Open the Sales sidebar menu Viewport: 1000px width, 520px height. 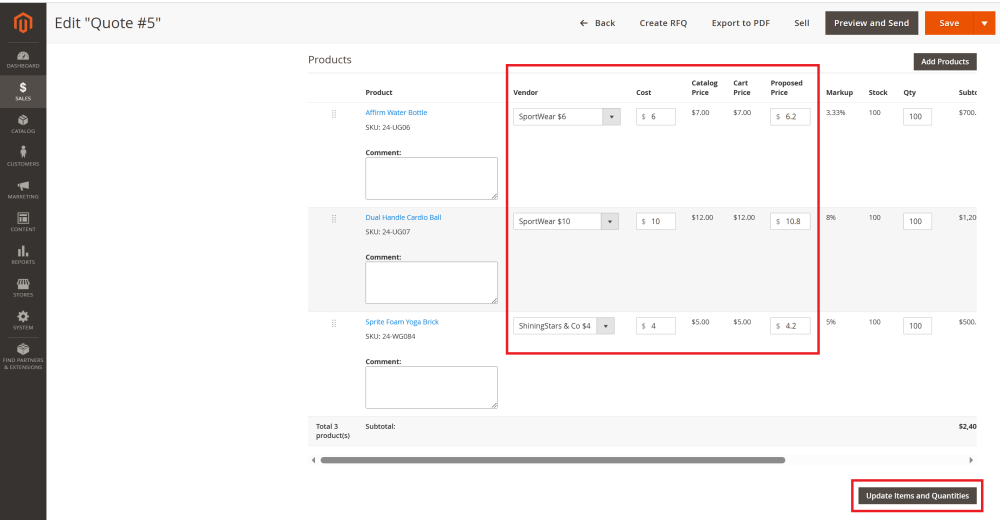[x=23, y=91]
